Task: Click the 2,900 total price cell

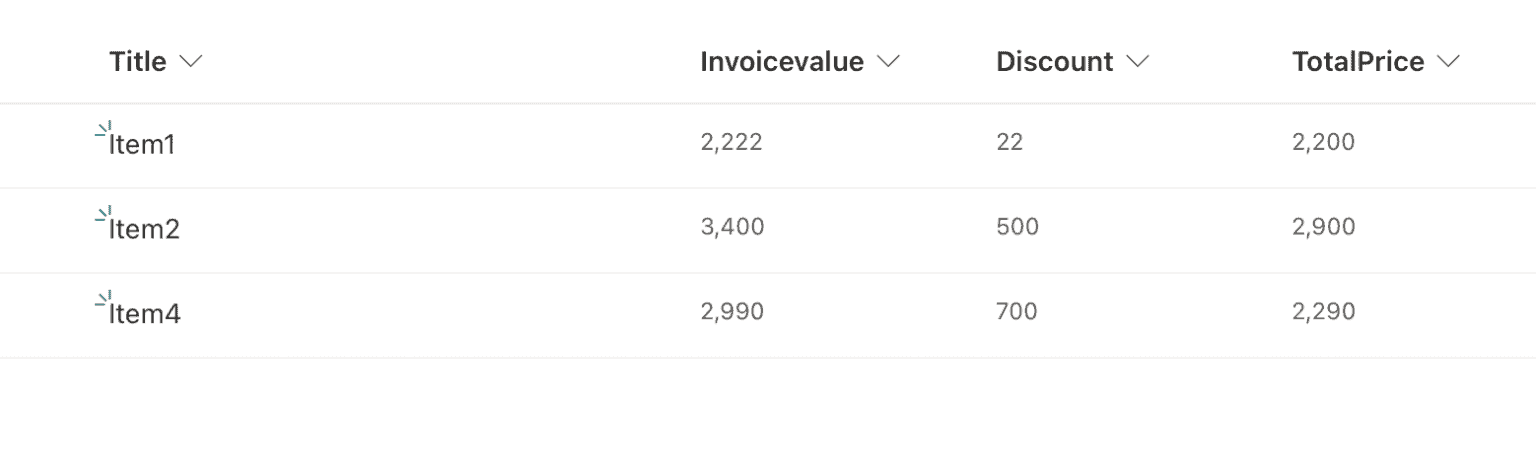Action: coord(1324,227)
